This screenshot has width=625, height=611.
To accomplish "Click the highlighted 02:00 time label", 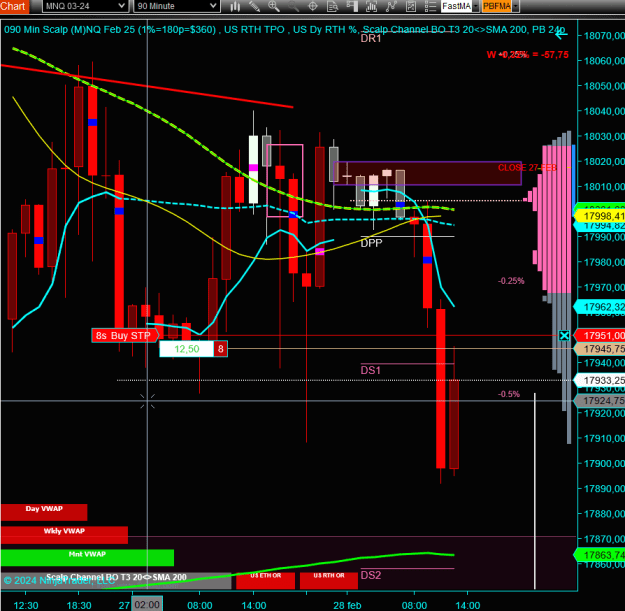I will point(147,605).
